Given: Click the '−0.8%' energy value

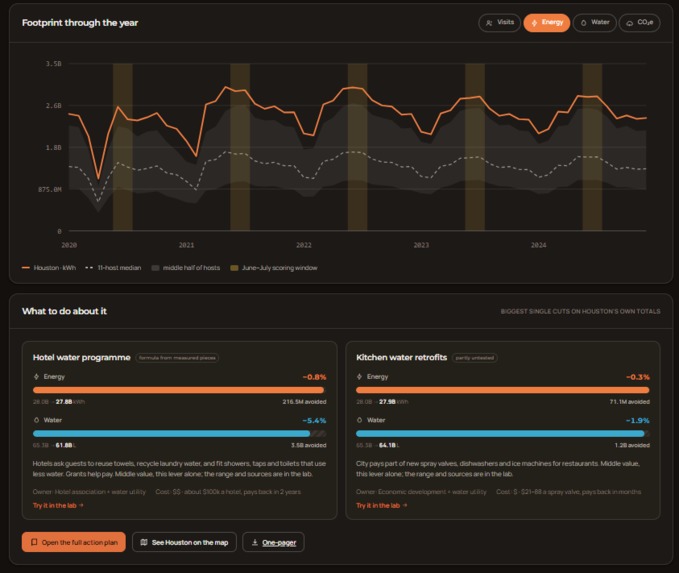Looking at the screenshot, I should coord(314,377).
